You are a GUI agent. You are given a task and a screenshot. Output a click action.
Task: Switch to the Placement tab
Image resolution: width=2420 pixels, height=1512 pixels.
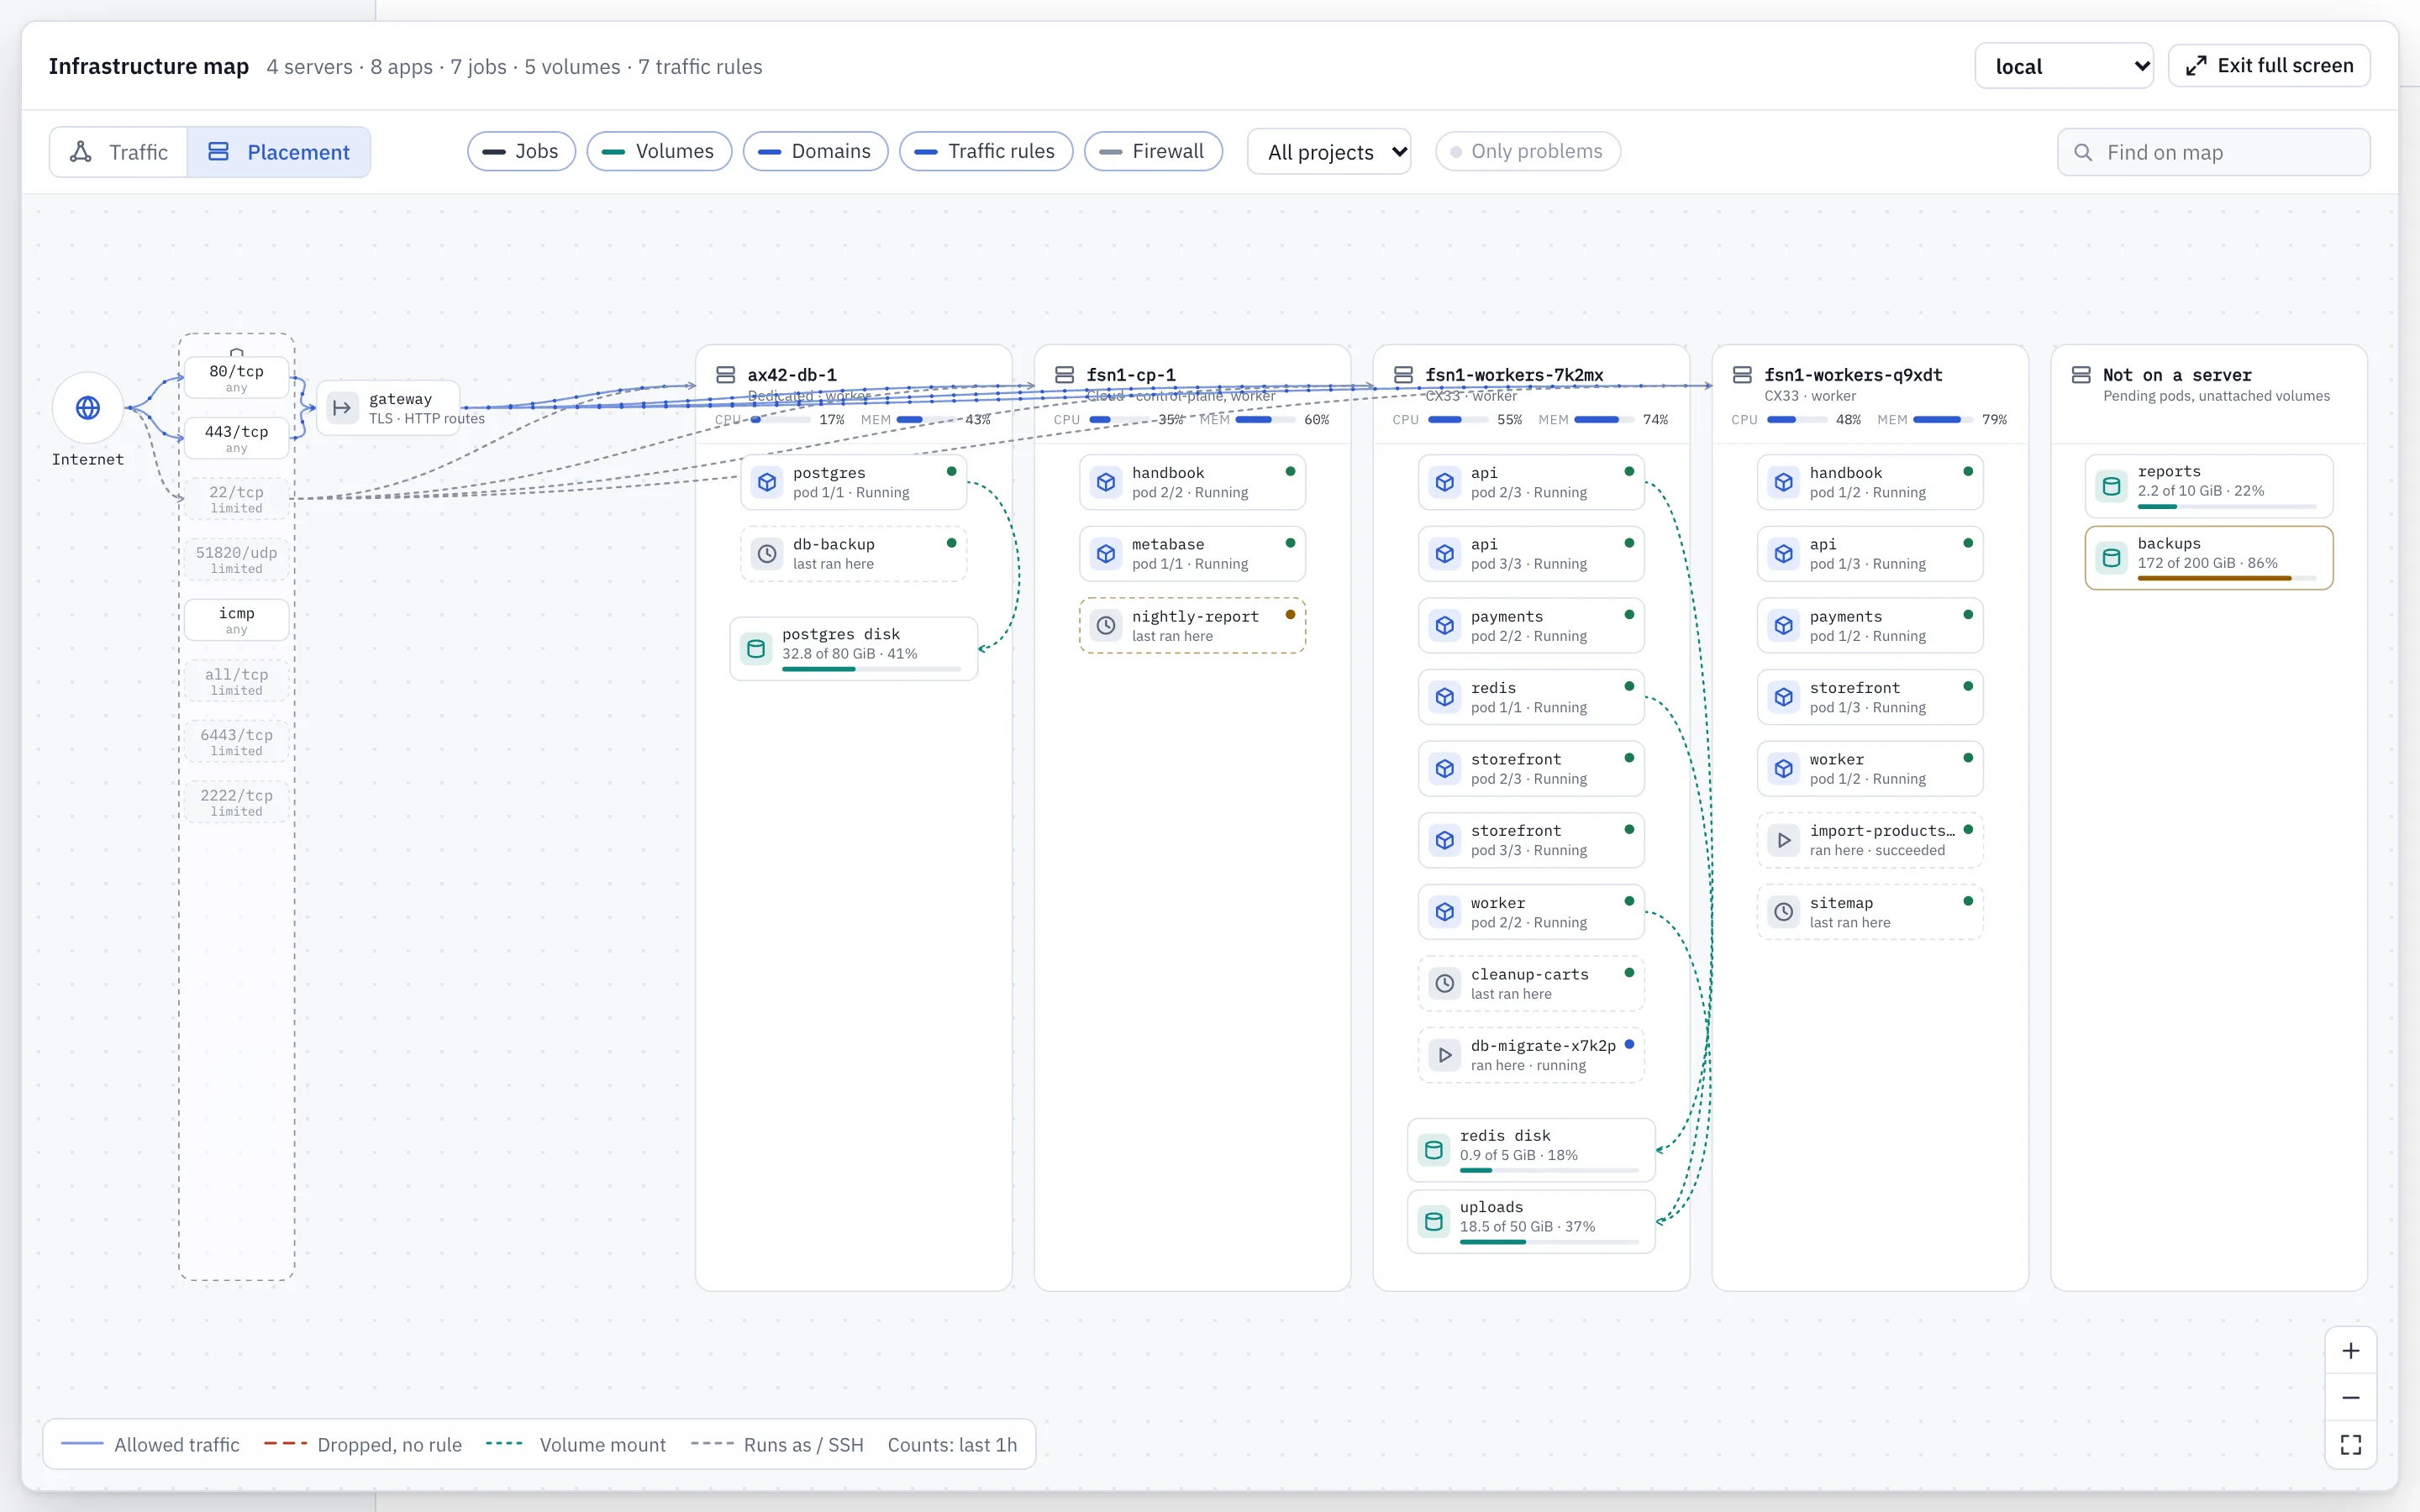pyautogui.click(x=279, y=152)
